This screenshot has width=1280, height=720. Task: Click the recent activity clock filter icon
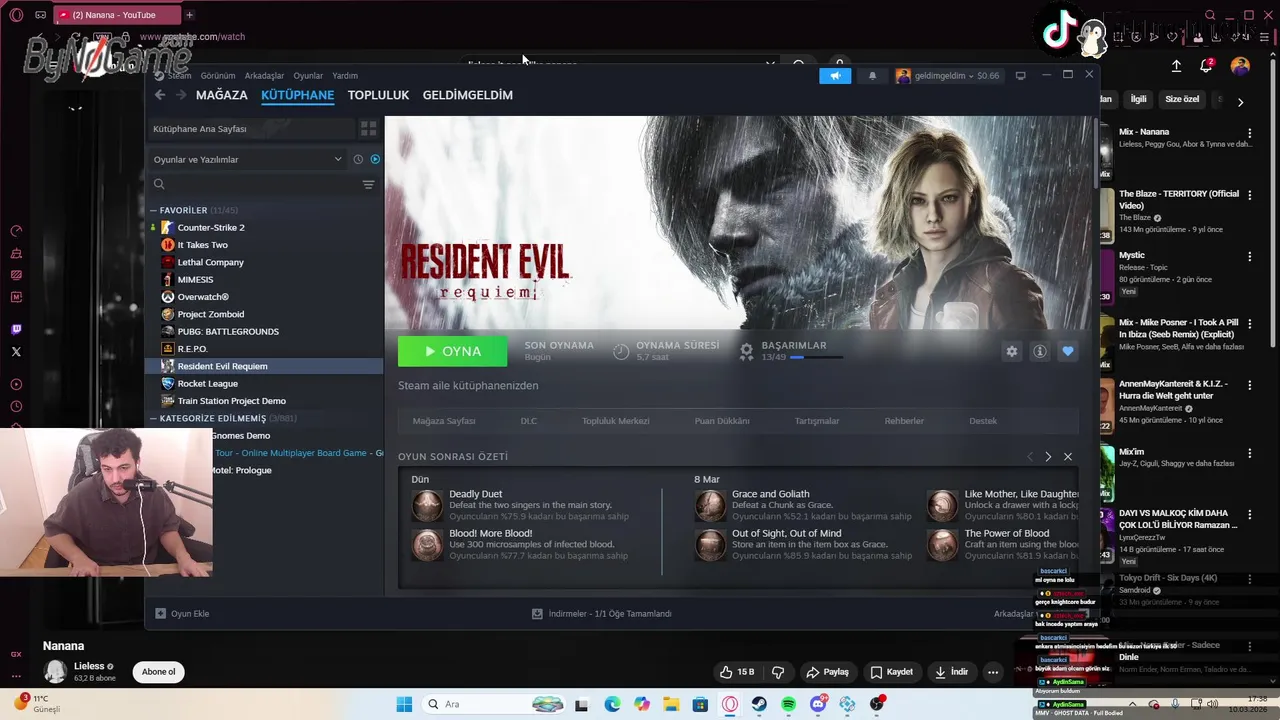click(358, 159)
